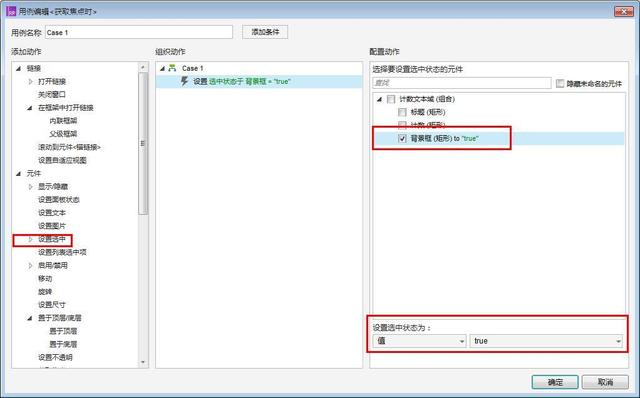Image resolution: width=640 pixels, height=398 pixels.
Task: Collapse the 计数文本域 (组合) node
Action: coord(380,99)
